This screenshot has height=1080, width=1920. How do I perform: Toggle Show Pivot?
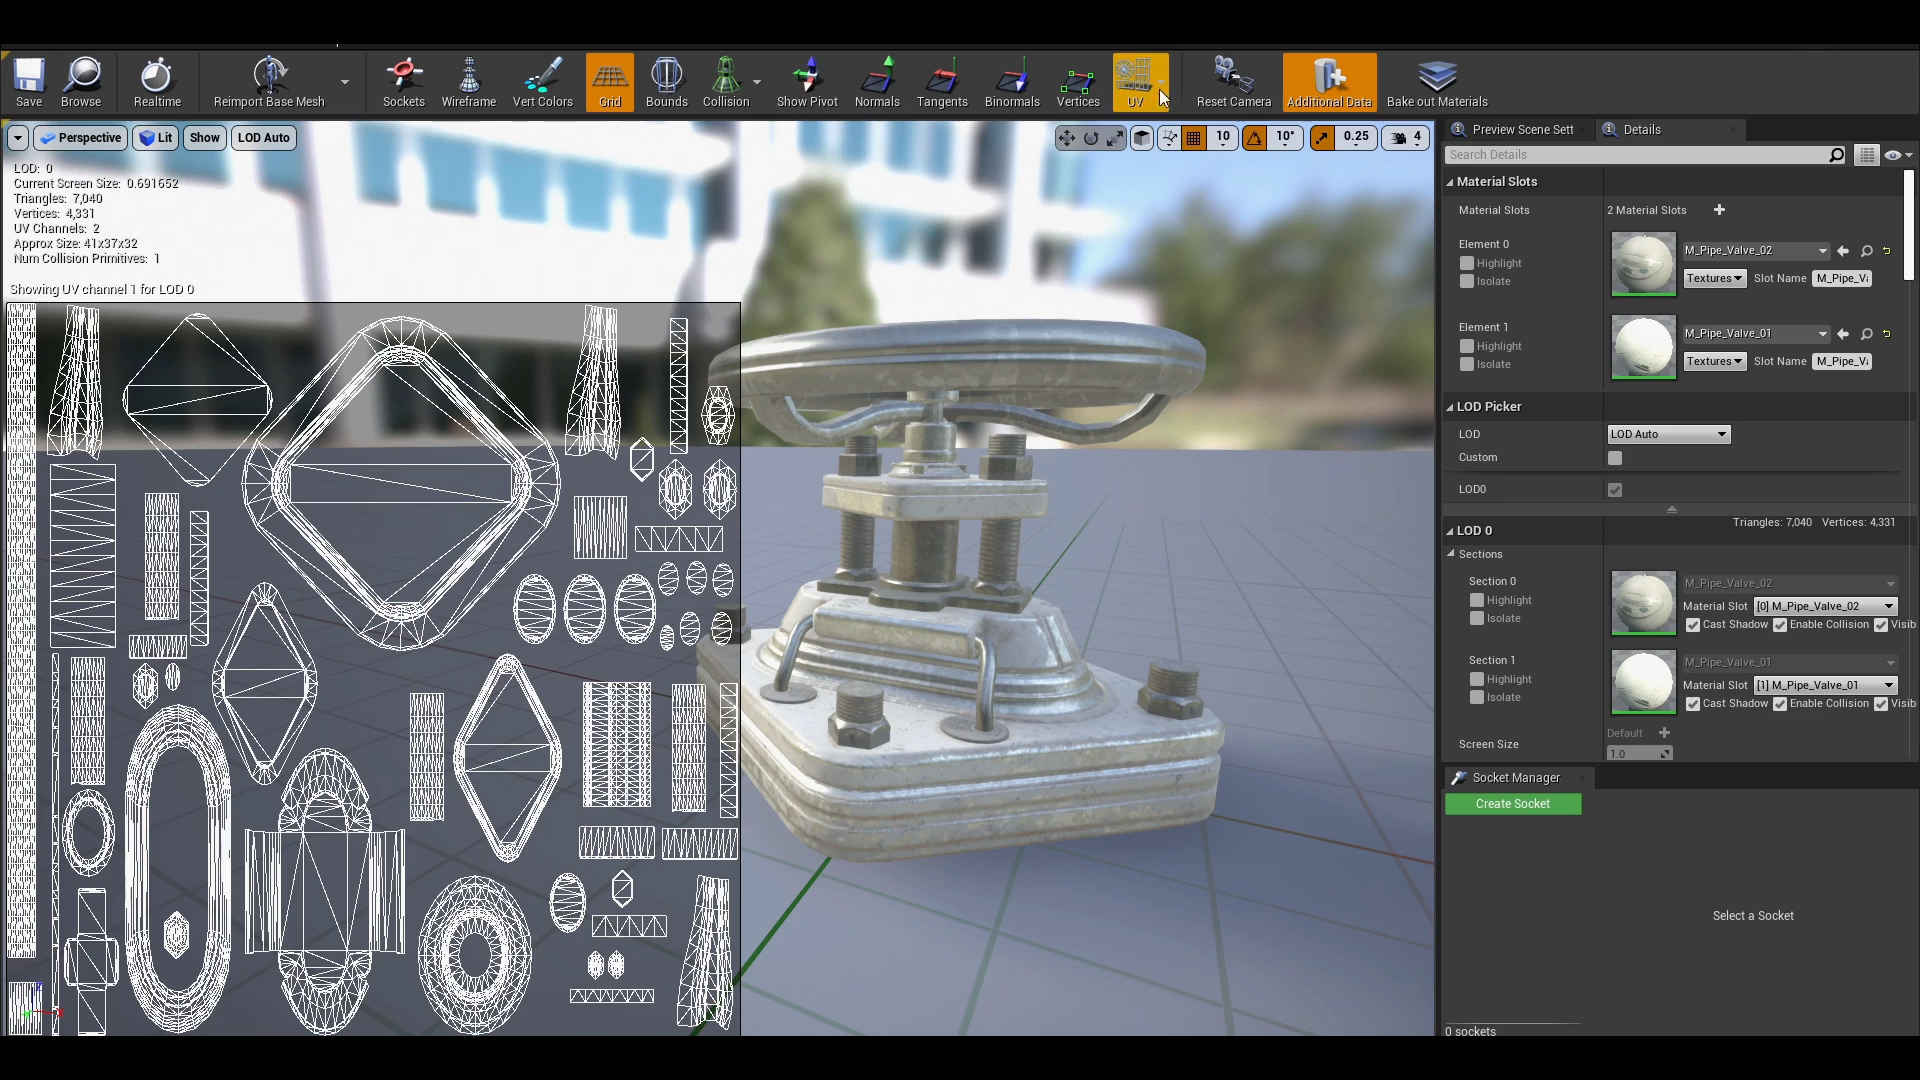coord(807,82)
